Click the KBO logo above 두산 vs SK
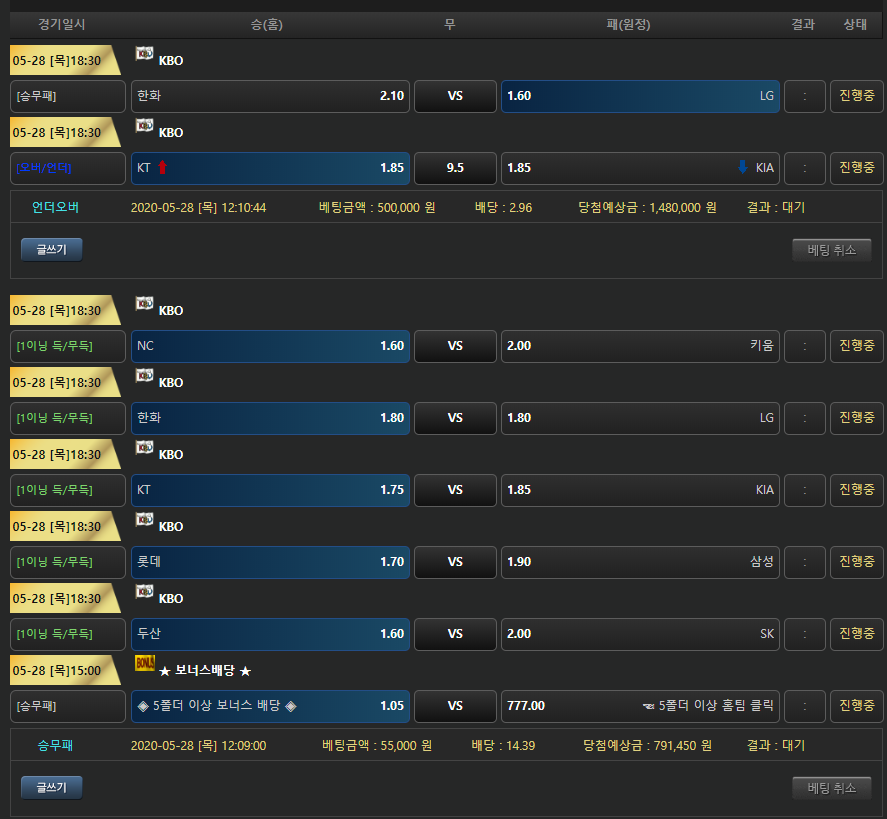887x819 pixels. click(x=144, y=592)
